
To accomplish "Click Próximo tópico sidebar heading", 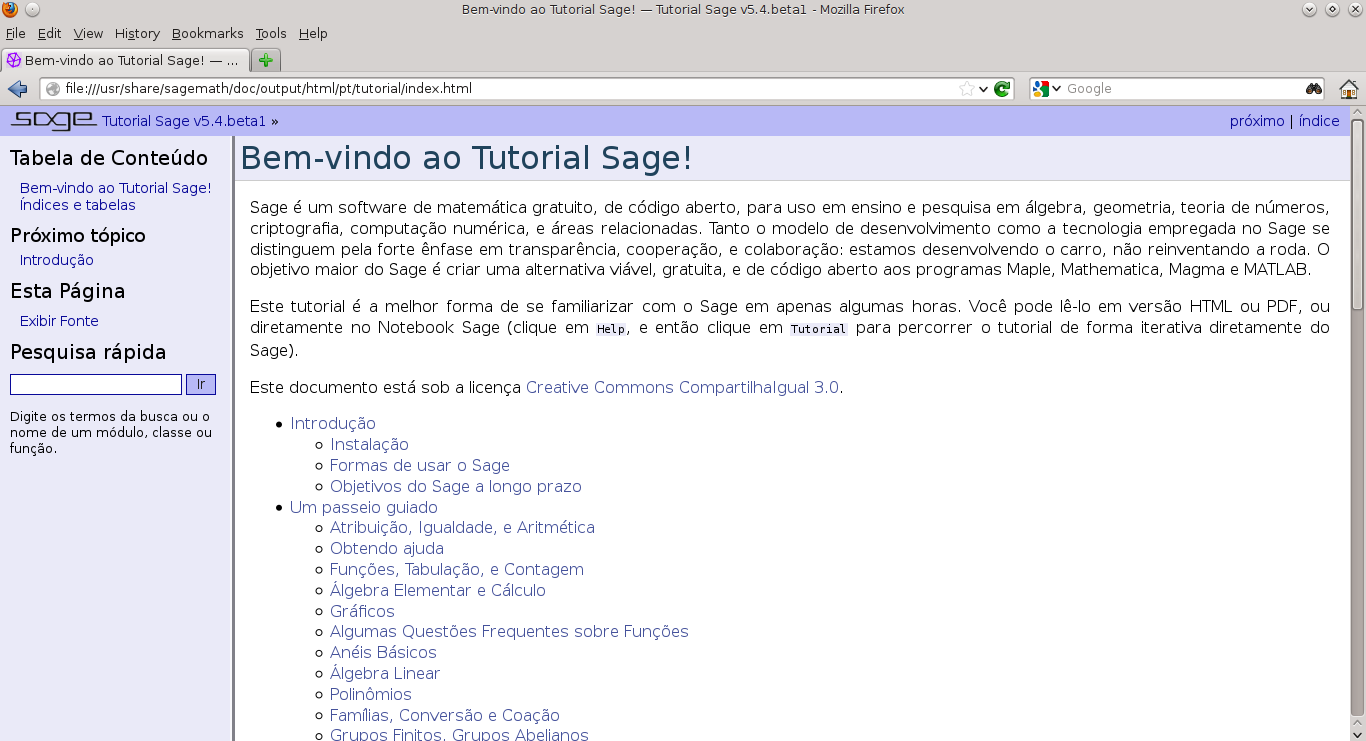I will [78, 236].
